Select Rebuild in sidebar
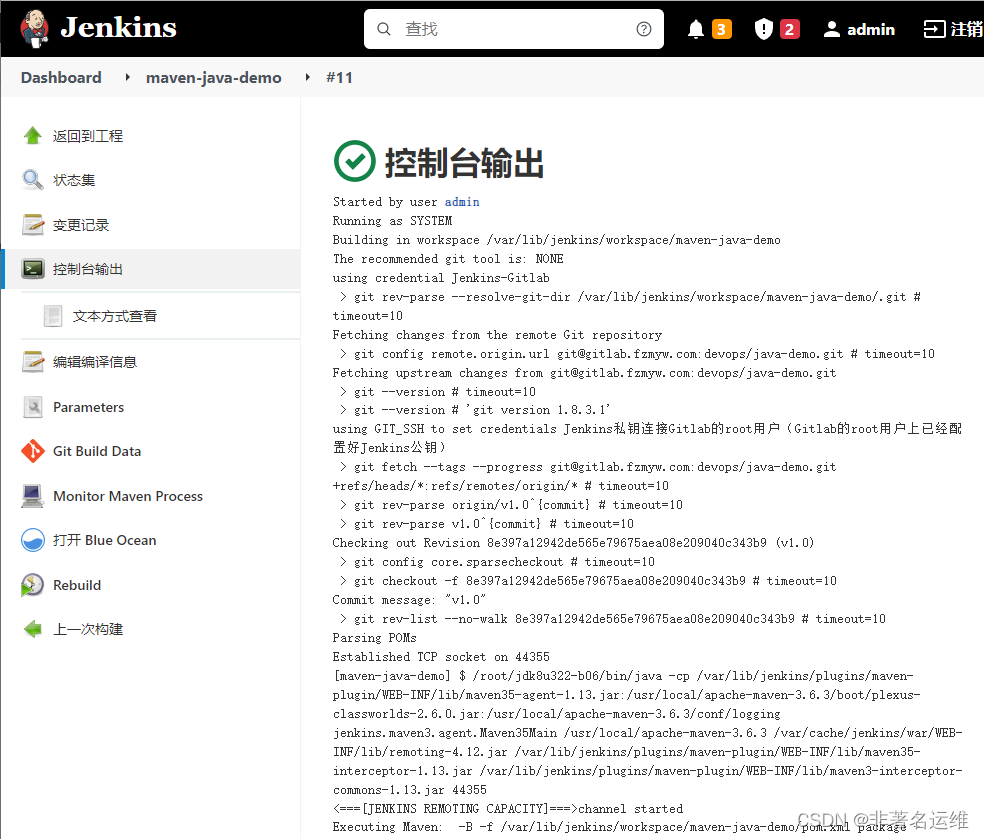984x839 pixels. (x=77, y=585)
